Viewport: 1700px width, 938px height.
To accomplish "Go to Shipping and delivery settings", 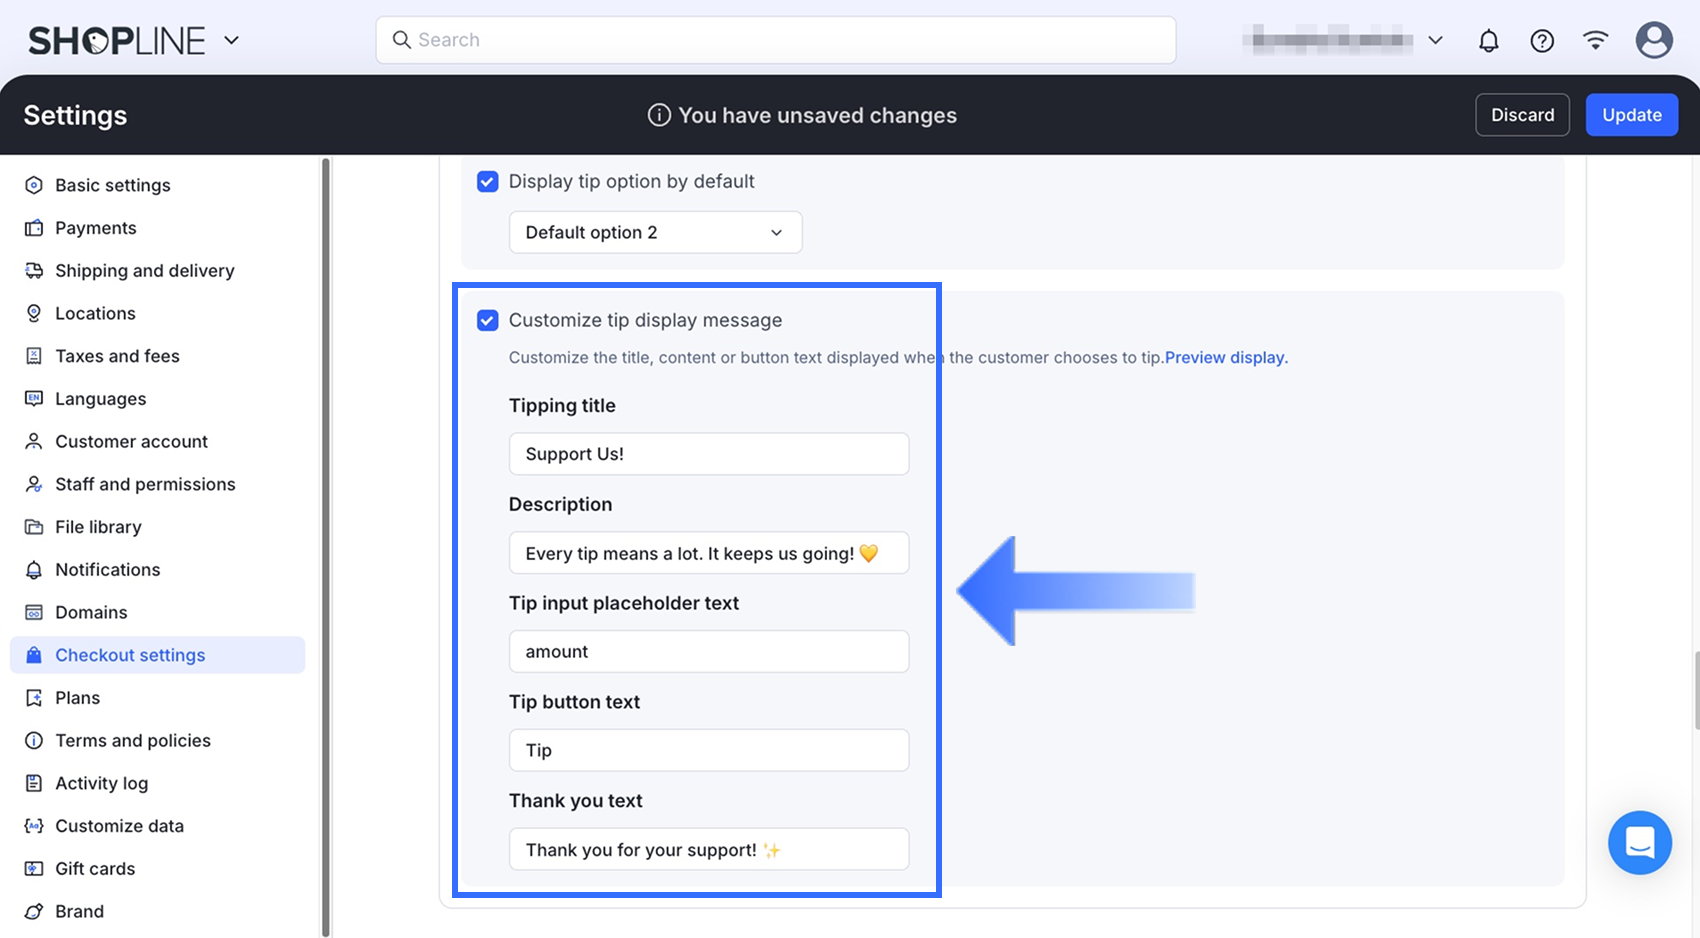I will click(x=144, y=271).
